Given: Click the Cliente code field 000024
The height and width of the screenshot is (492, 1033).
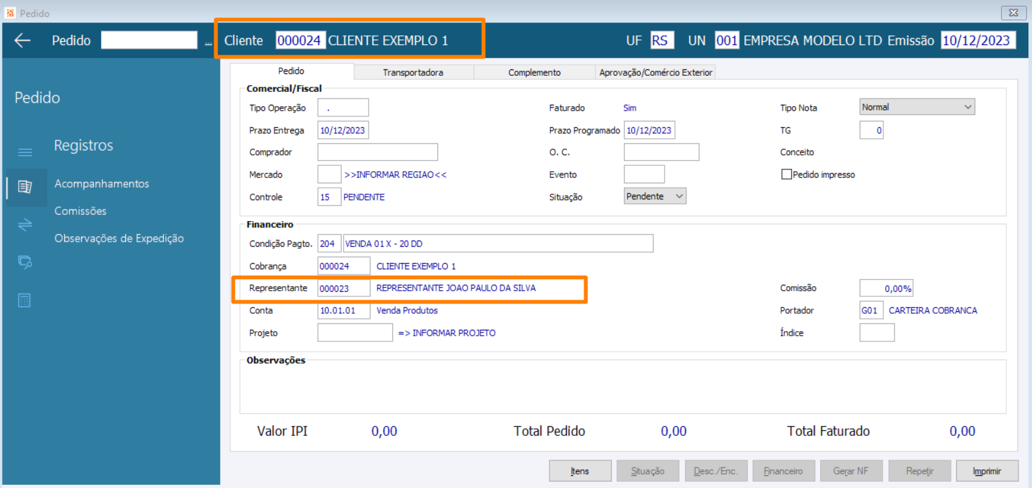Looking at the screenshot, I should click(x=300, y=40).
